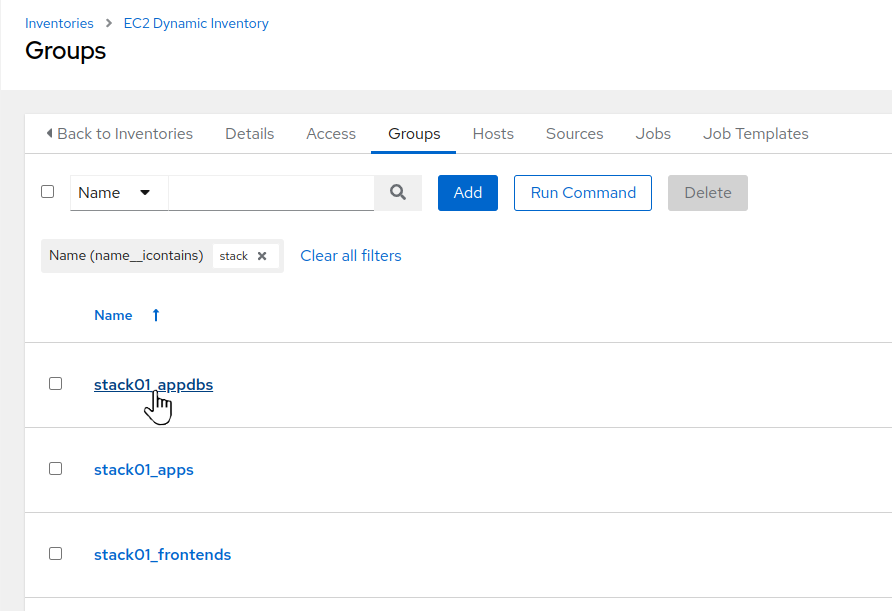Check the stack01_apps row checkbox

pos(55,469)
